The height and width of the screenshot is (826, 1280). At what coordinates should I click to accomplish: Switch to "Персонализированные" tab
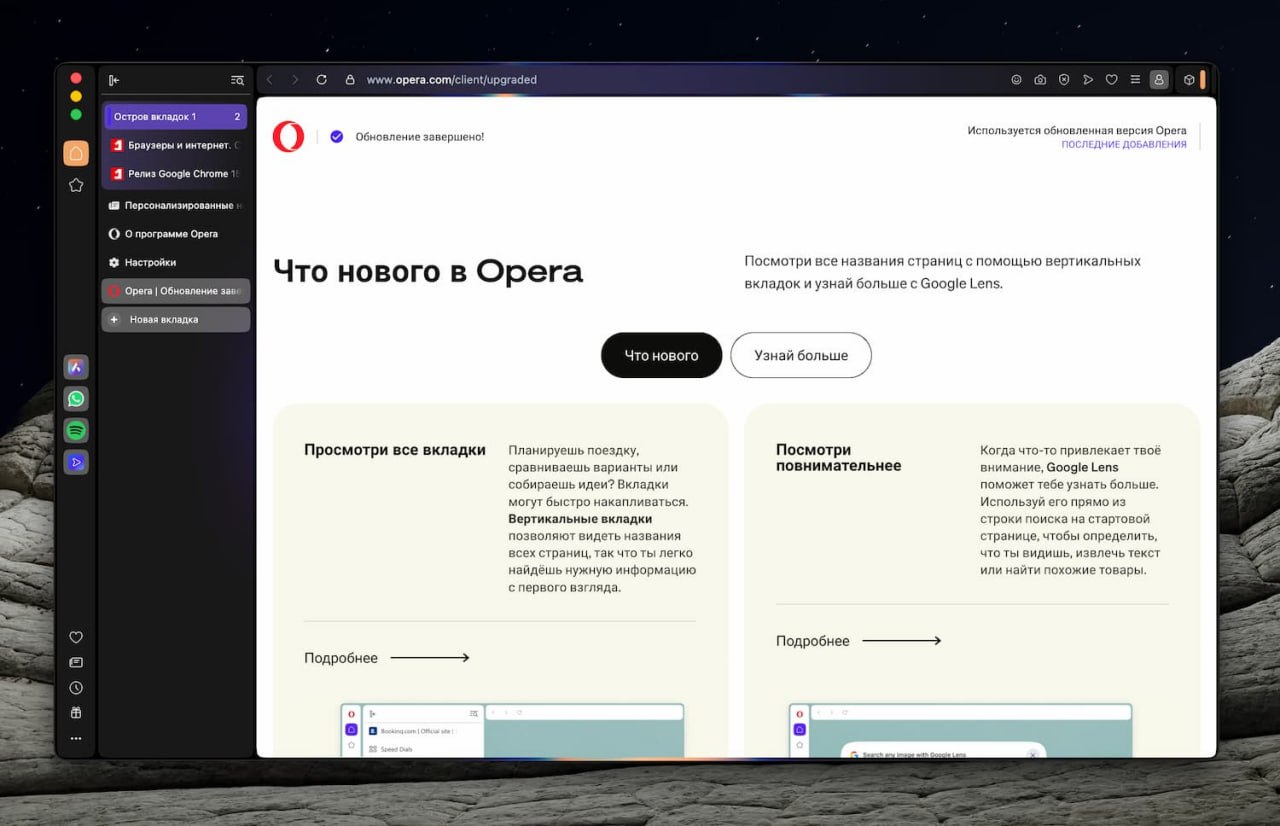175,205
